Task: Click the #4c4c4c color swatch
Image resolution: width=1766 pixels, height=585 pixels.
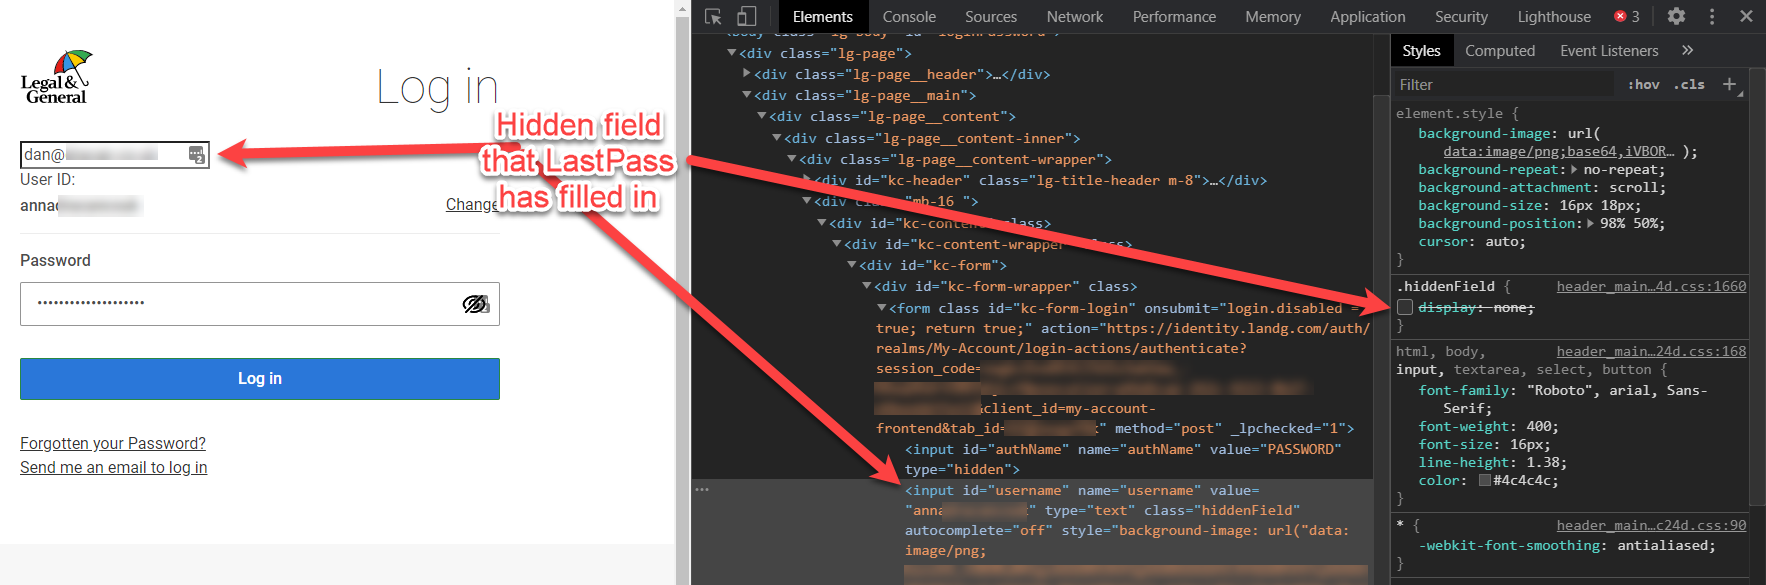Action: tap(1485, 481)
